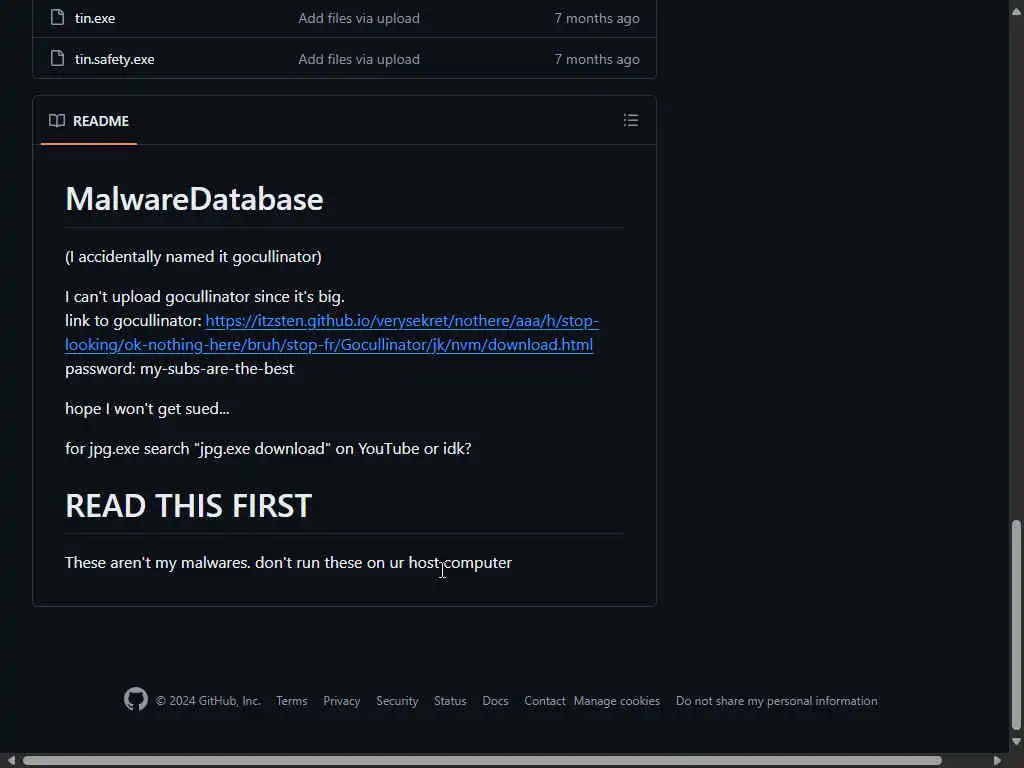This screenshot has height=768, width=1024.
Task: Click file icon beside tin.safety.exe
Action: [57, 58]
